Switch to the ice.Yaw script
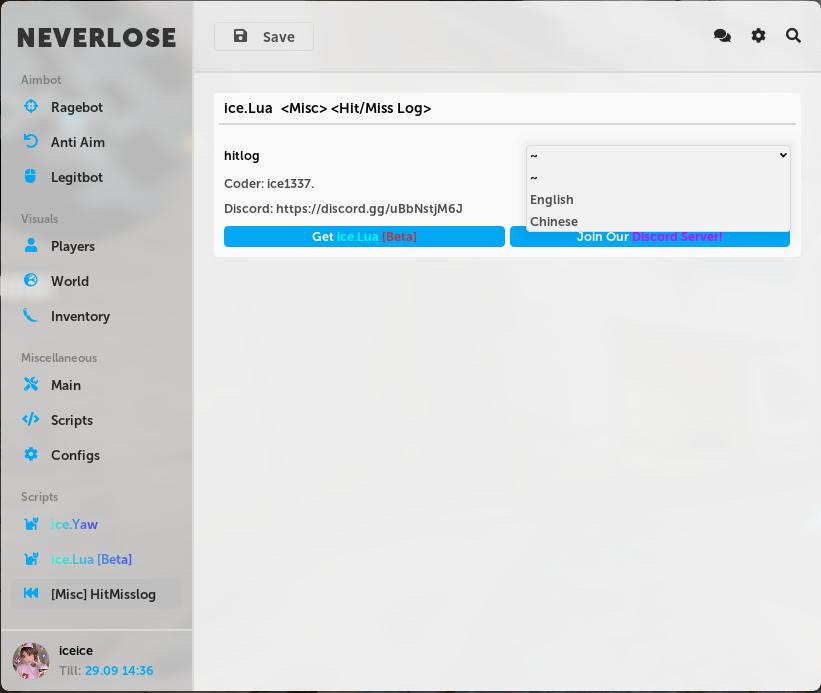This screenshot has height=693, width=821. pyautogui.click(x=74, y=524)
